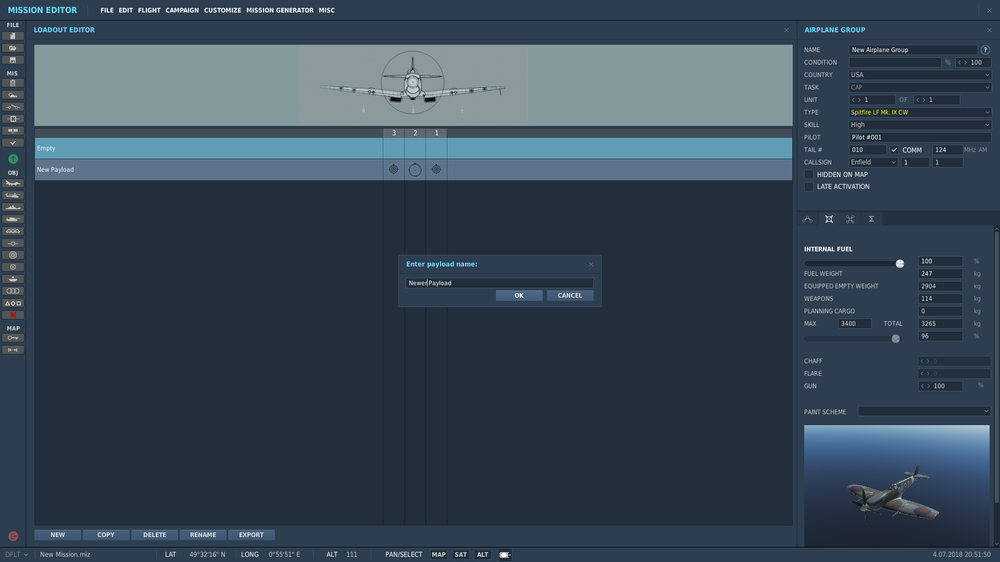
Task: Click EXPORT payload button
Action: coord(251,535)
